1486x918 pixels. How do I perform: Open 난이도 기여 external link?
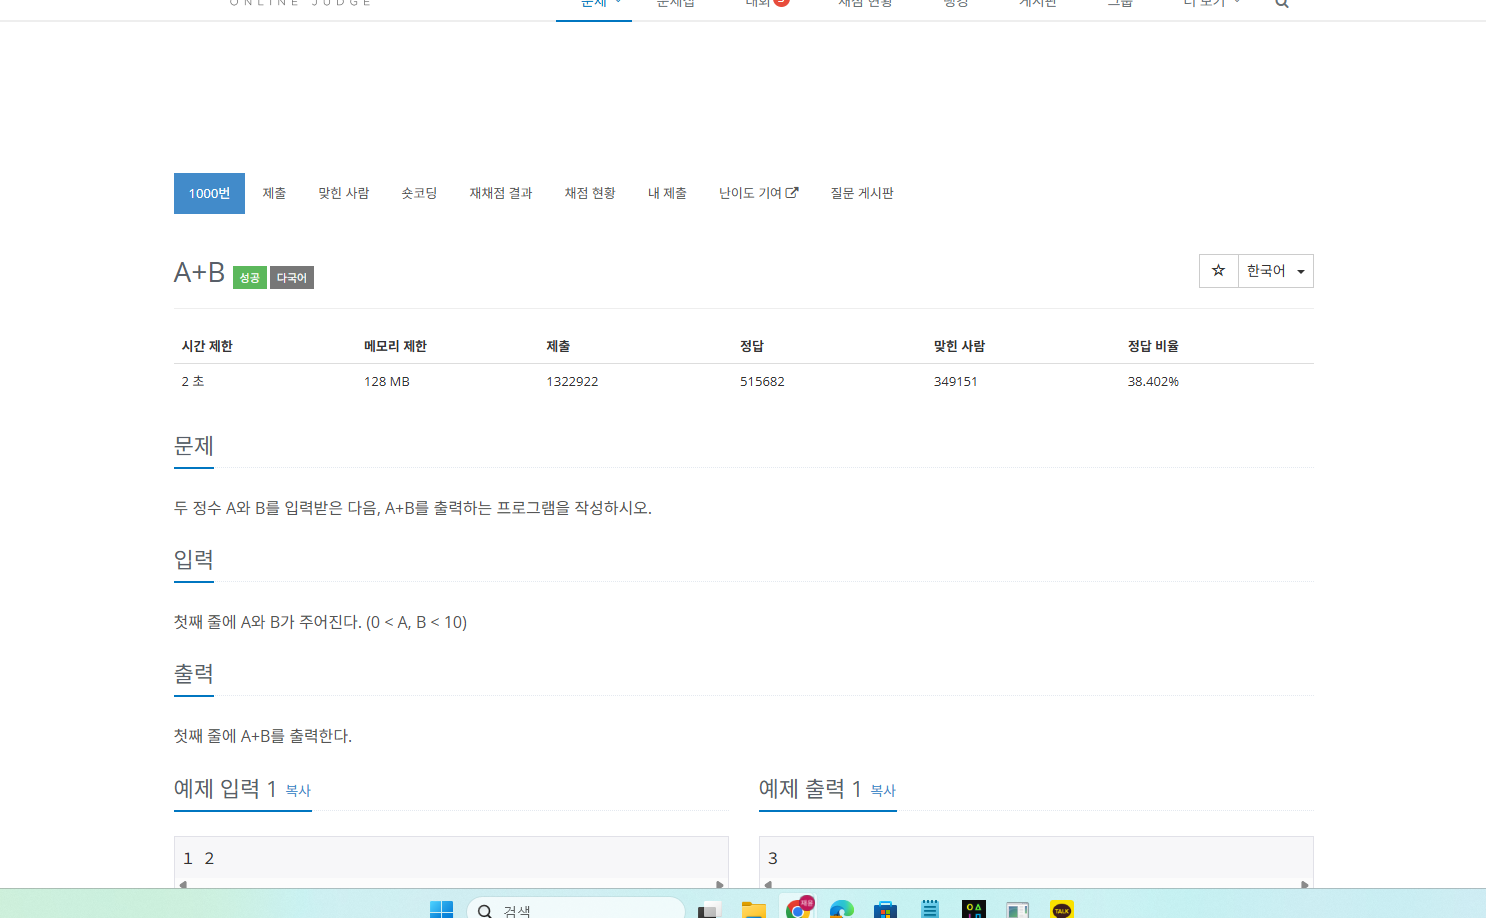(758, 193)
